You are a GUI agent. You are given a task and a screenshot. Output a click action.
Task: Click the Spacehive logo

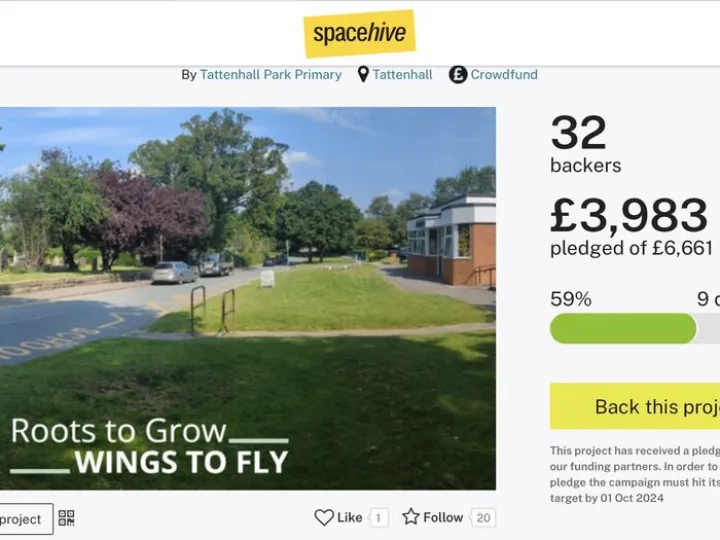(359, 33)
